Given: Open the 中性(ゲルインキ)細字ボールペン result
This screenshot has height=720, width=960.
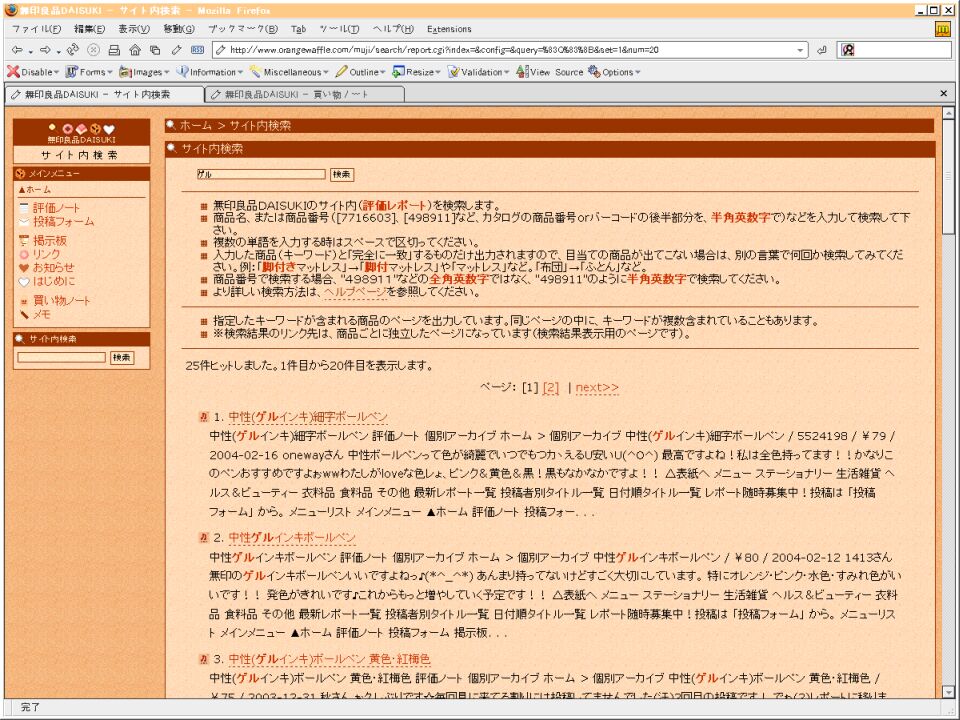Looking at the screenshot, I should 308,417.
